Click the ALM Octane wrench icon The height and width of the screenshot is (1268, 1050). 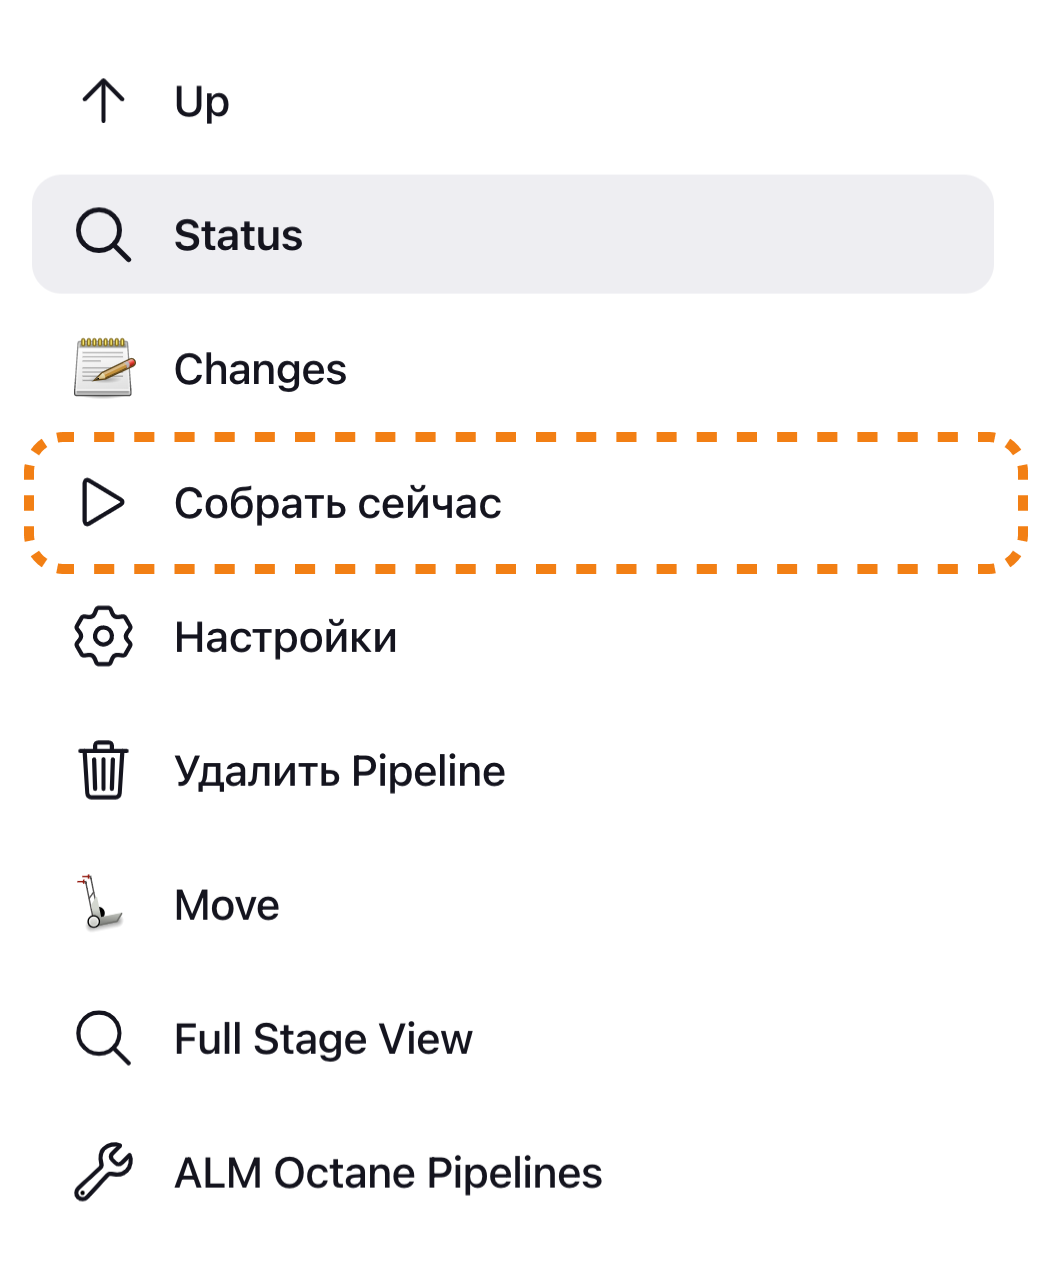coord(103,1172)
